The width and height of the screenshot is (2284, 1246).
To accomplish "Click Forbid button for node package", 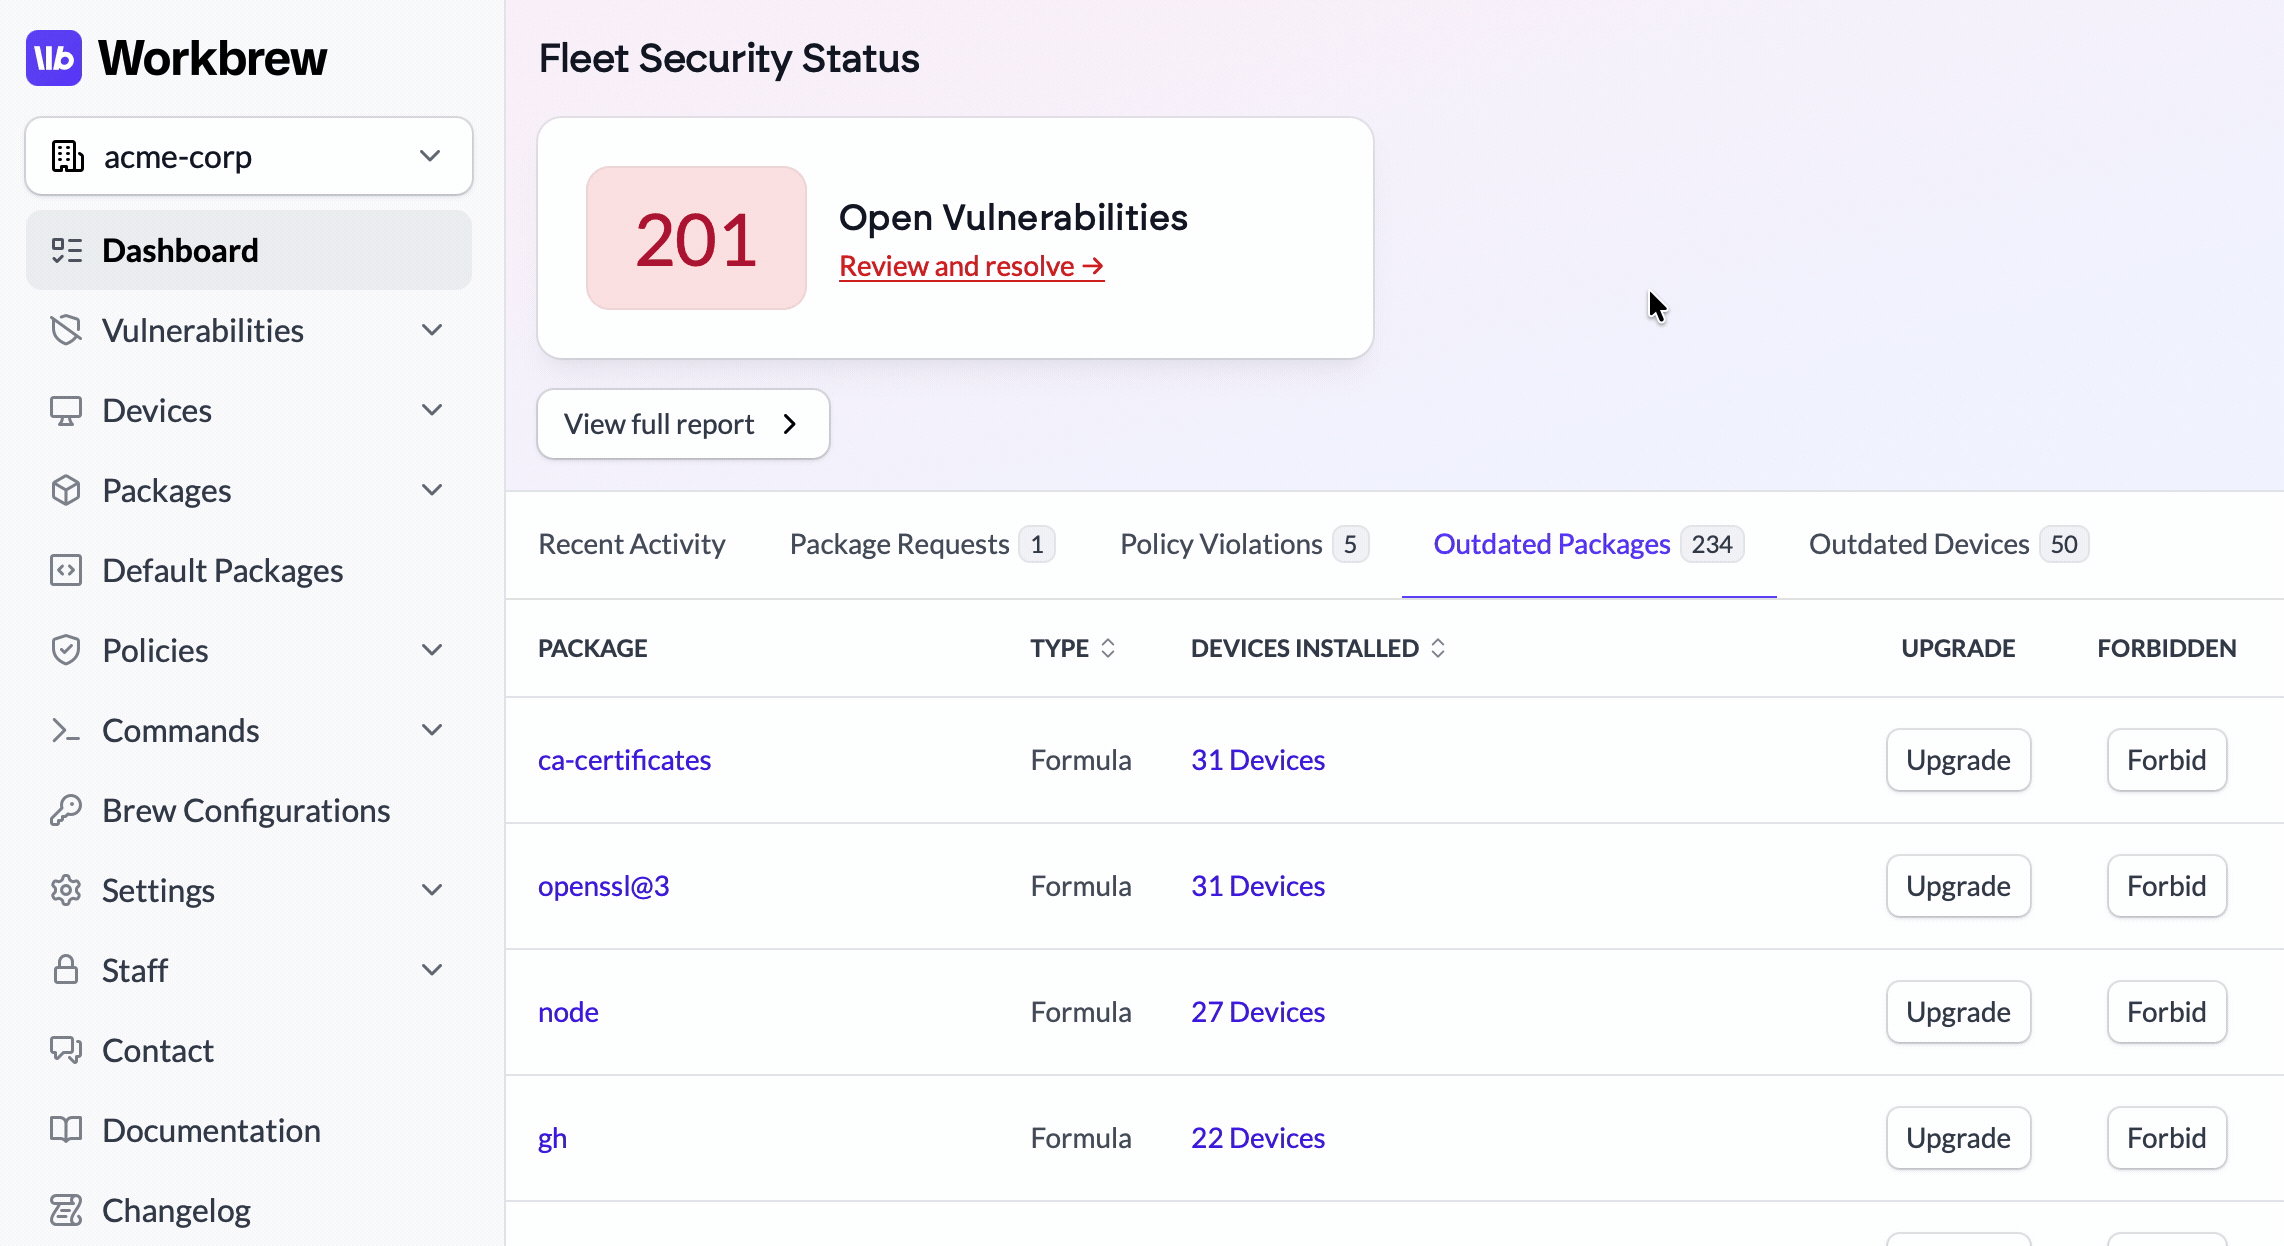I will click(x=2166, y=1012).
